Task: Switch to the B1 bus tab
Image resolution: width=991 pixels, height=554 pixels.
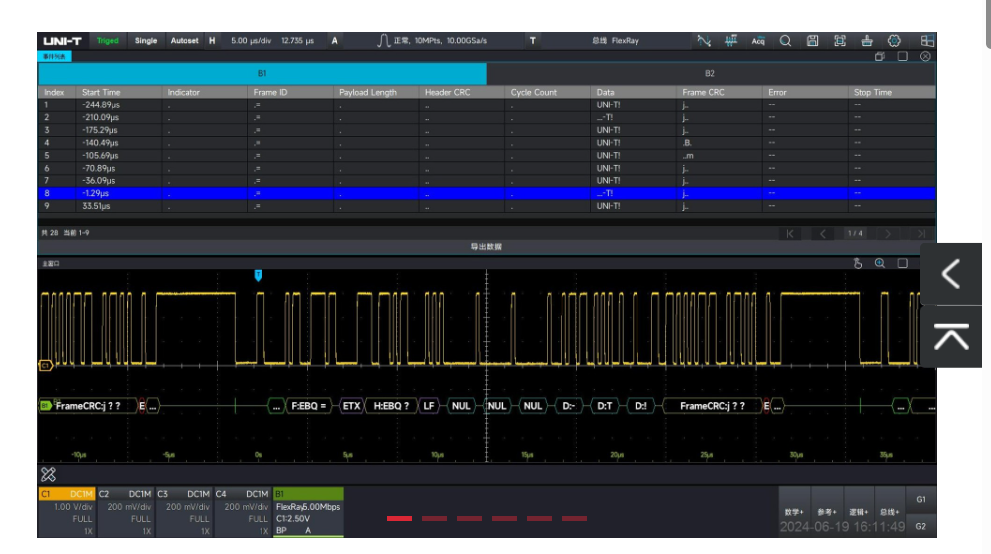Action: 262,73
